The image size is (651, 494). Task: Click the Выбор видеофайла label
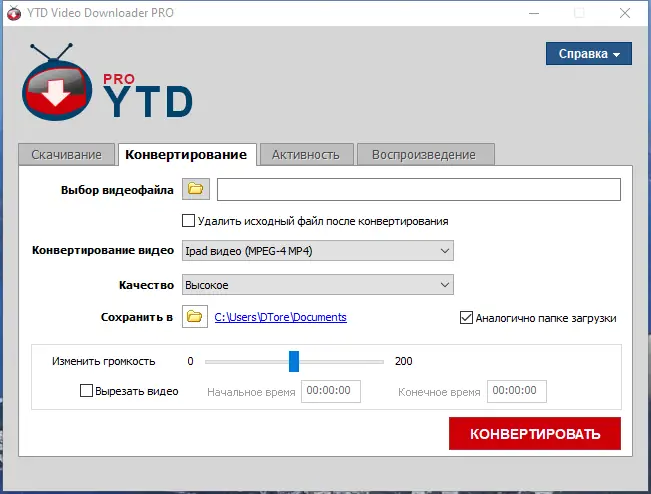click(x=117, y=190)
